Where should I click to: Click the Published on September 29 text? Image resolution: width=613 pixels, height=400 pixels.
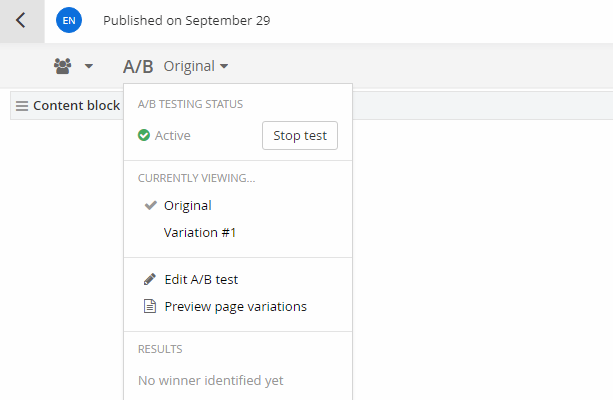click(186, 21)
